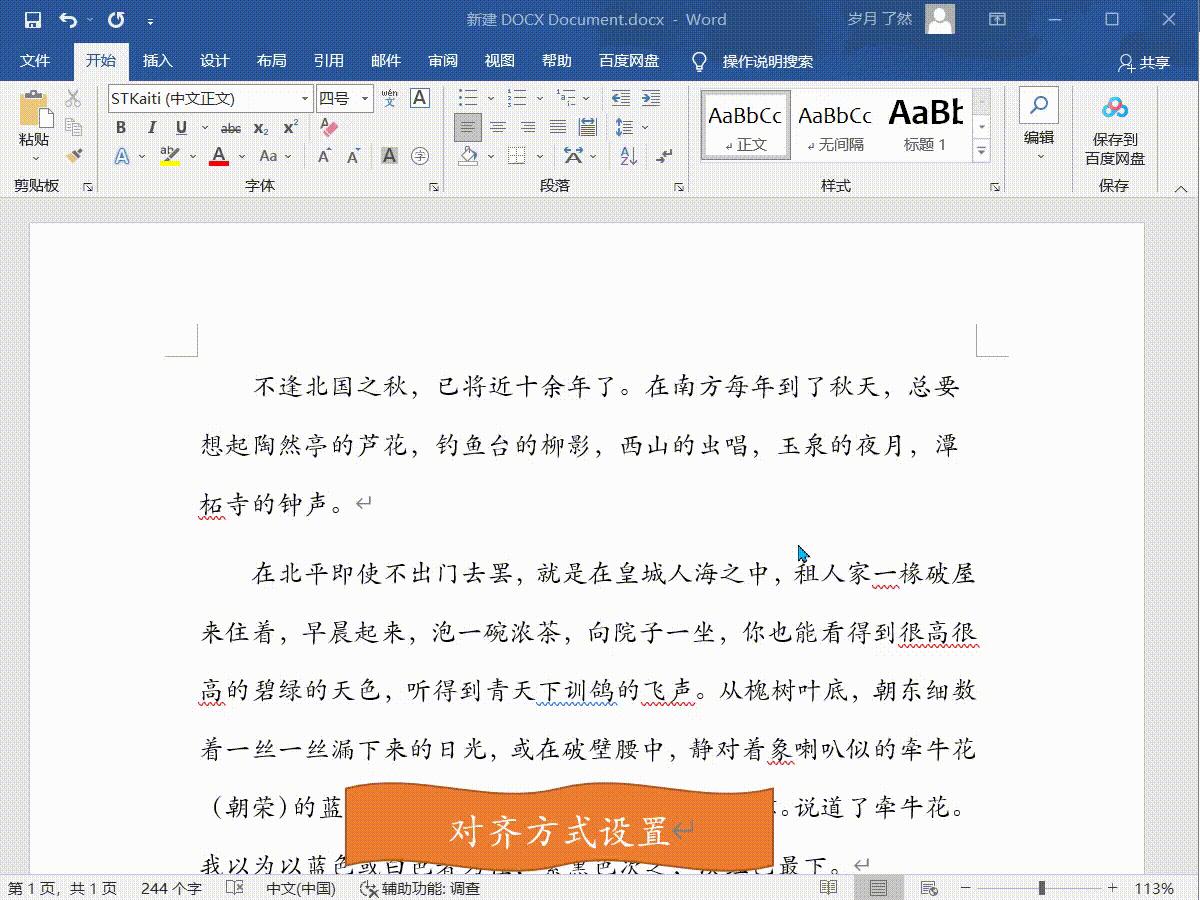
Task: Switch to the 插入 ribbon tab
Action: 157,60
